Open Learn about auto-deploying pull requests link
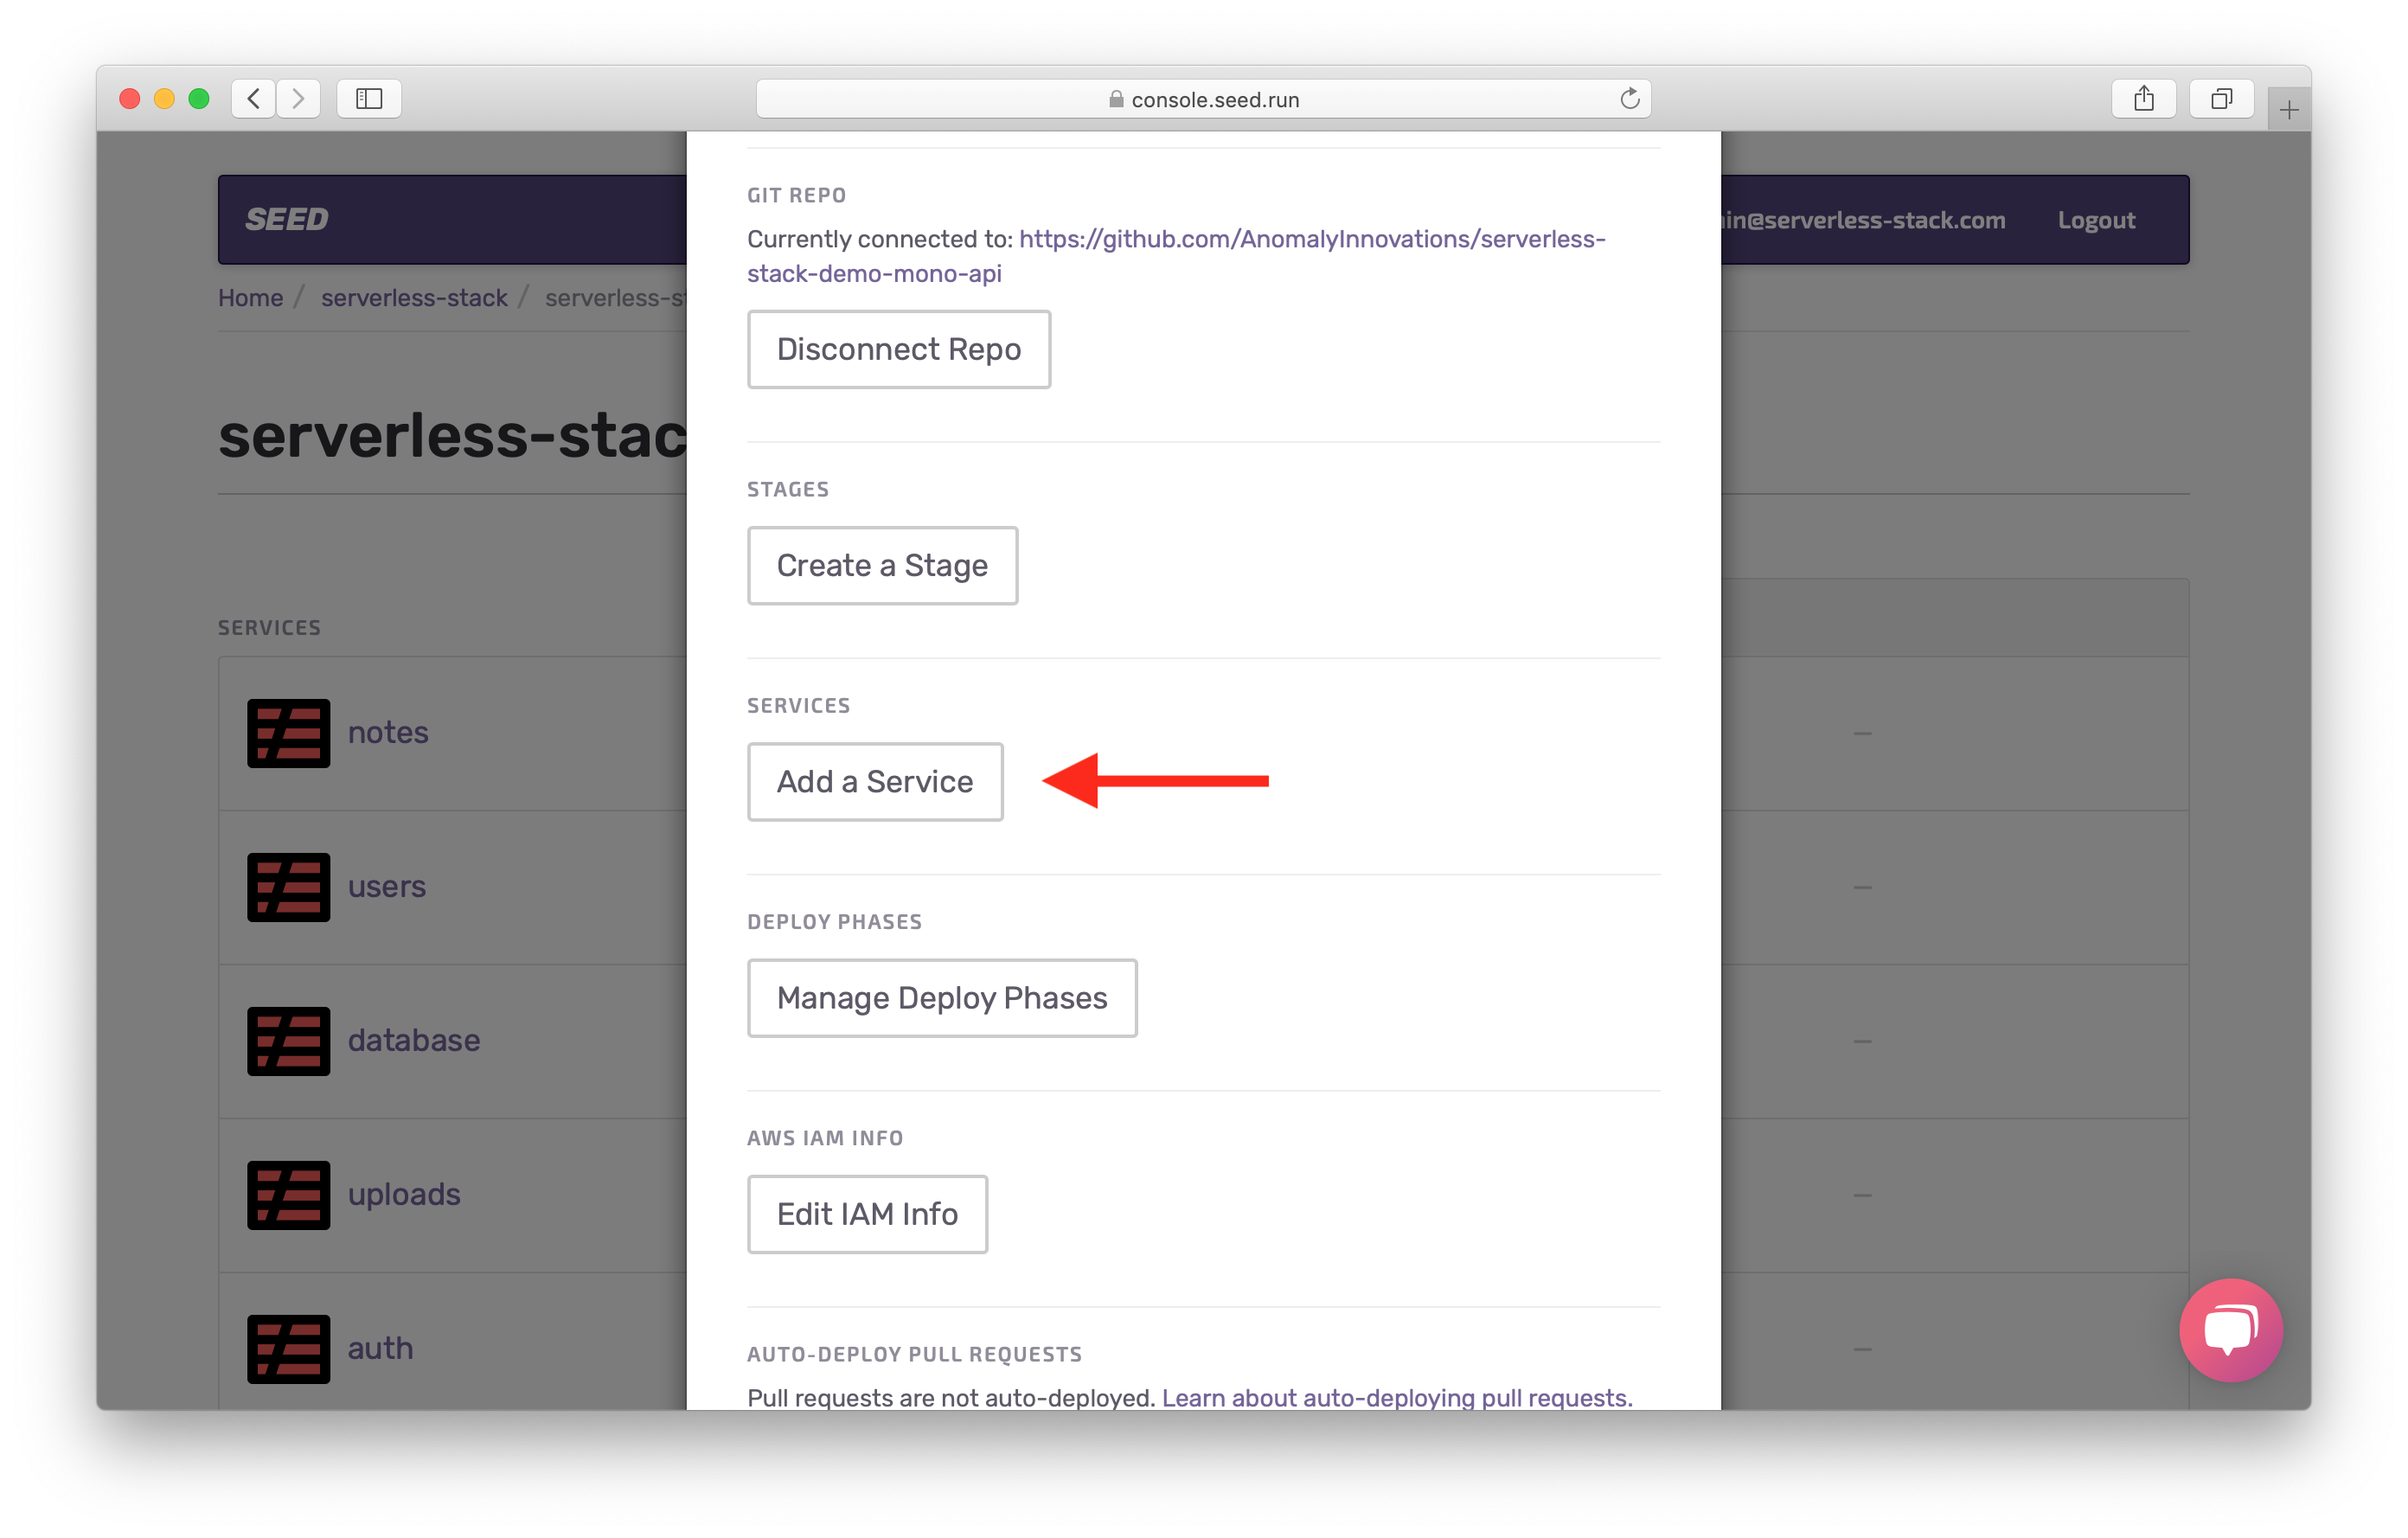Image resolution: width=2408 pixels, height=1538 pixels. click(x=1396, y=1397)
